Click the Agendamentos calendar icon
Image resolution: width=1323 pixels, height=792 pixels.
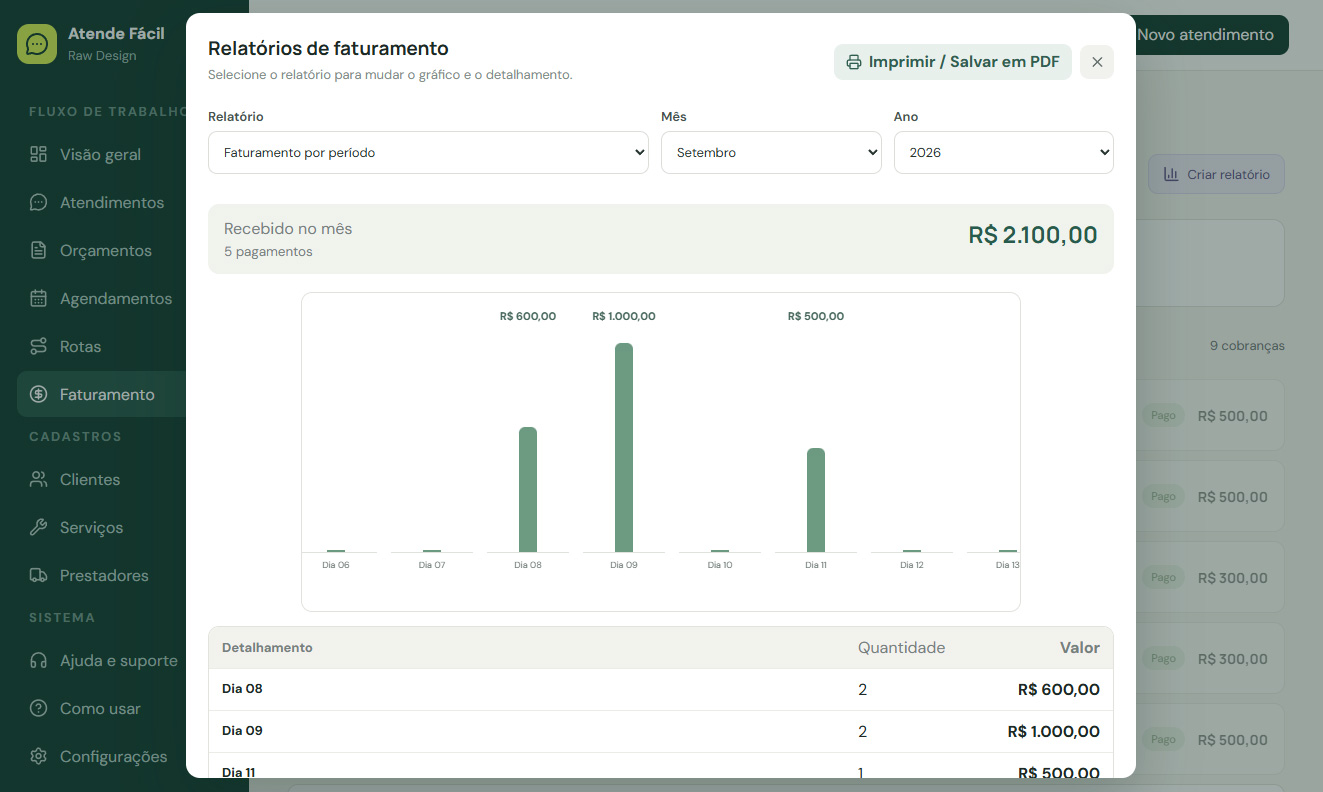pyautogui.click(x=38, y=298)
